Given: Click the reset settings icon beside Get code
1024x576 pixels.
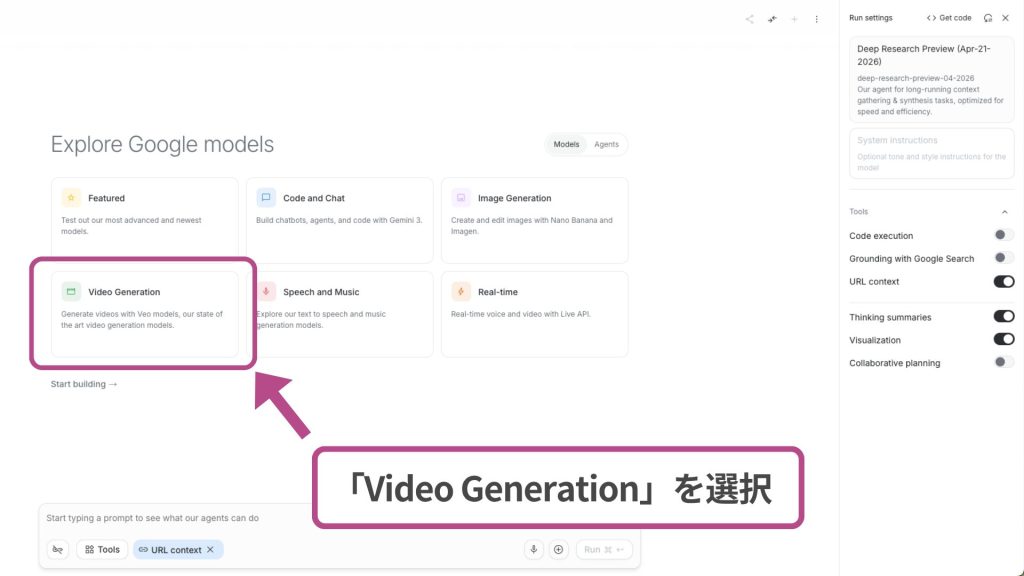Looking at the screenshot, I should [x=988, y=18].
